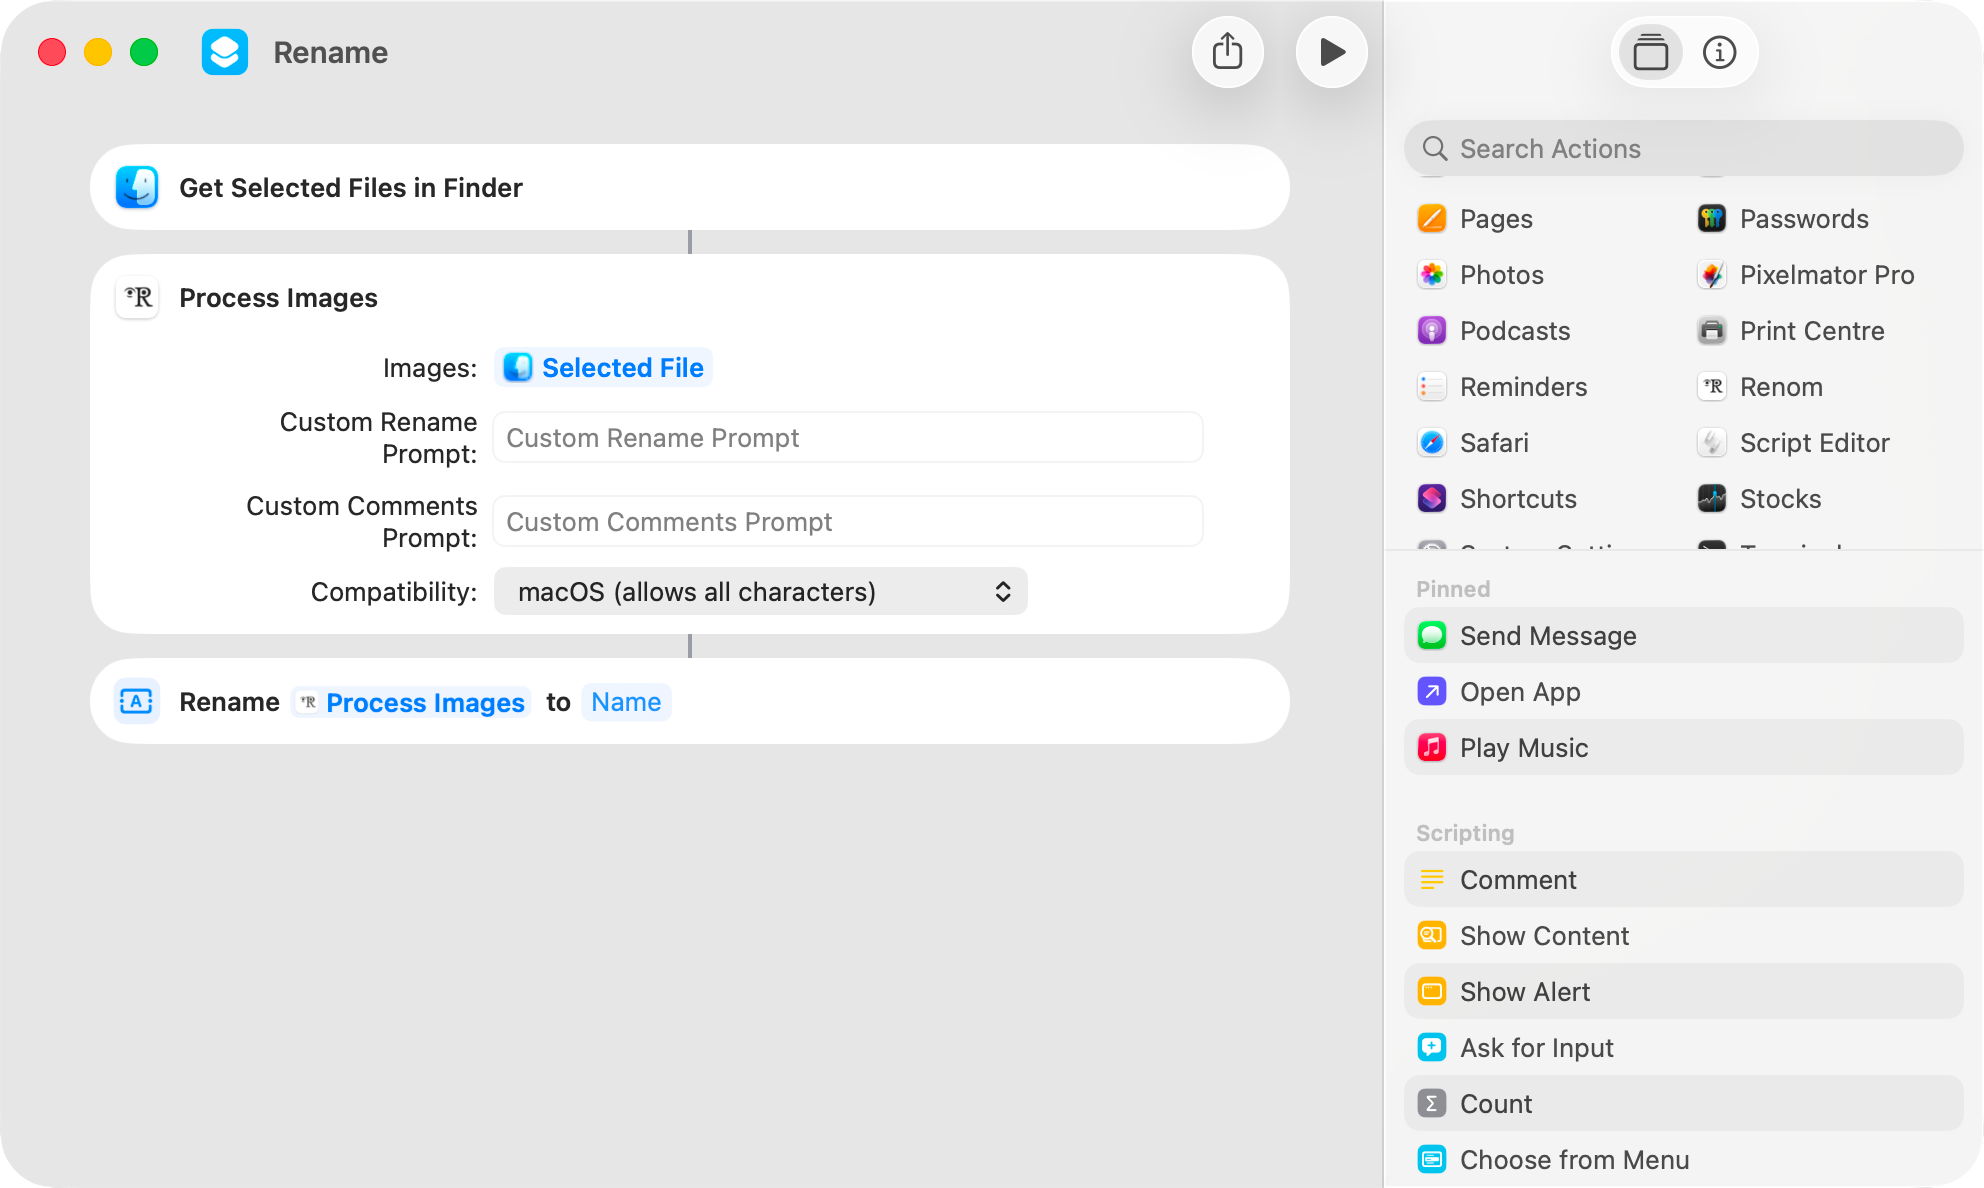Select the Send Message pinned action
1984x1188 pixels.
click(1548, 635)
